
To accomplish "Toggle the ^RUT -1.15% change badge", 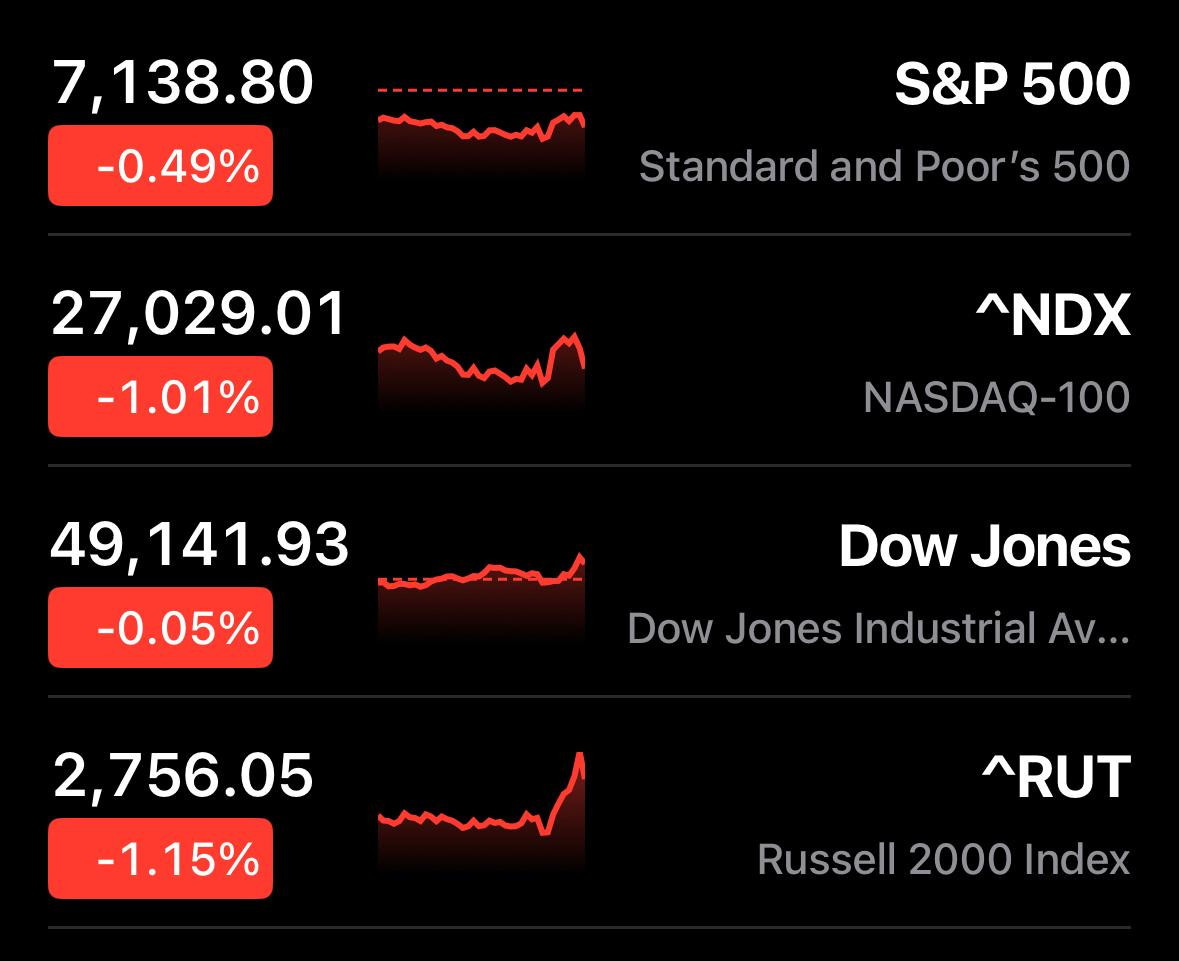I will 160,859.
